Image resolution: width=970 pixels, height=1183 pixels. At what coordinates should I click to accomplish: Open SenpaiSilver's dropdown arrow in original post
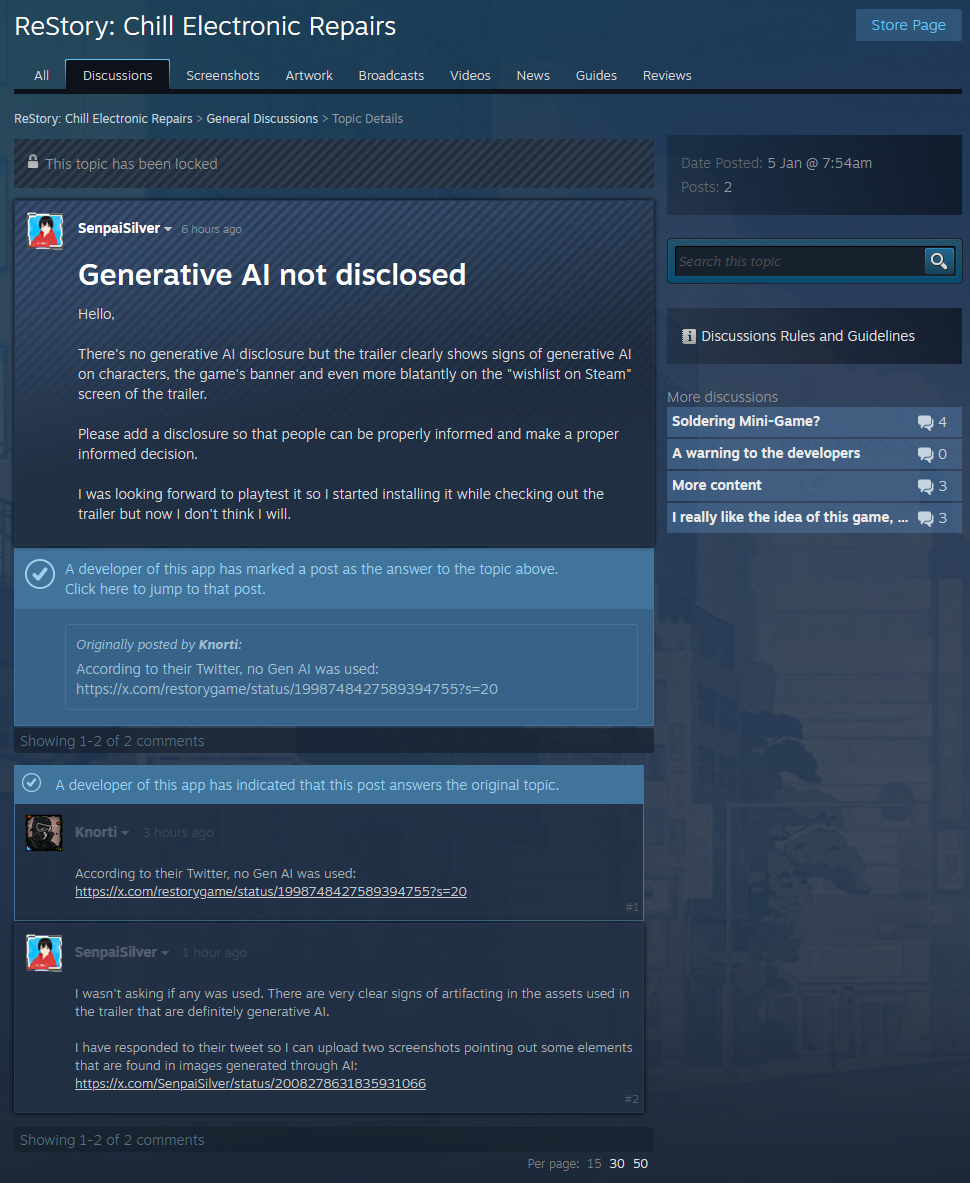168,229
